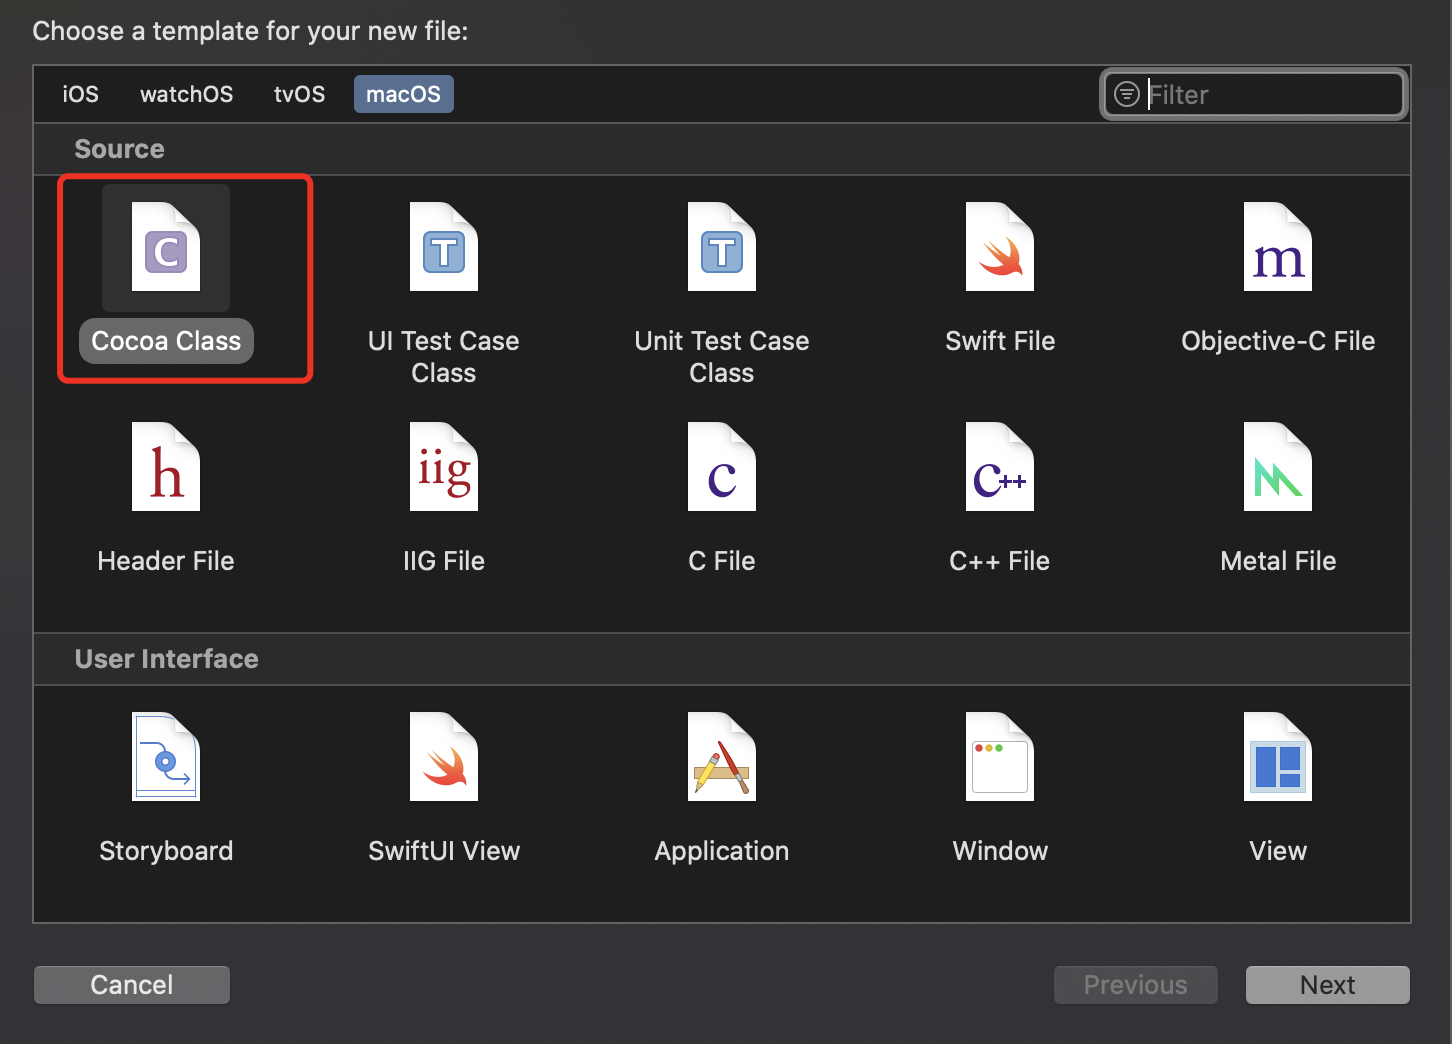Click the filter icon in search field
Image resolution: width=1452 pixels, height=1044 pixels.
(x=1127, y=94)
